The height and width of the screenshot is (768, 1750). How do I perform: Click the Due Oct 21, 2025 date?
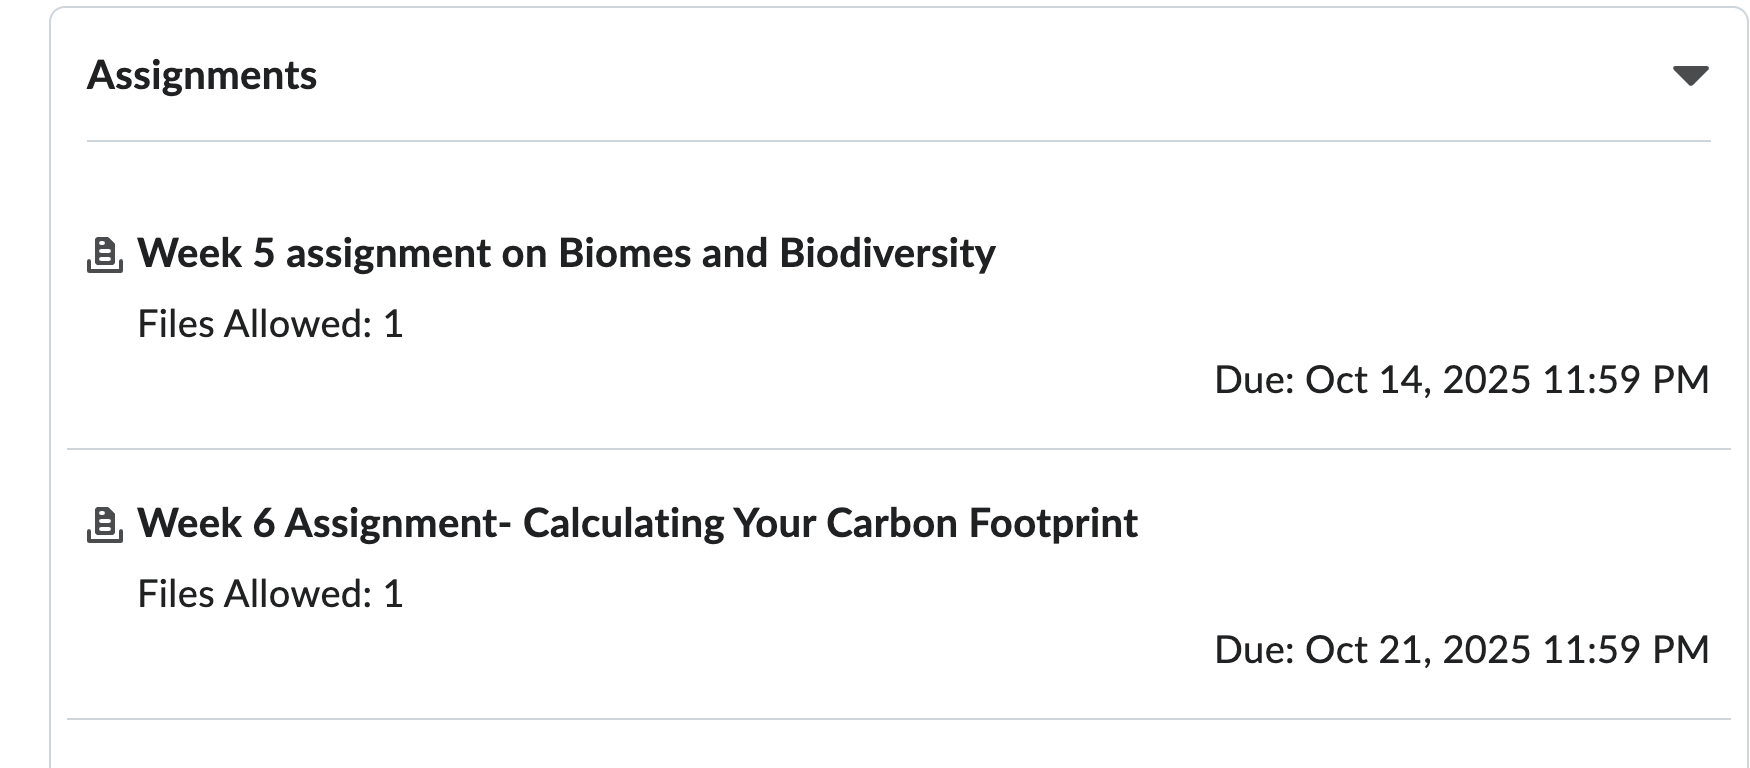[x=1461, y=650]
